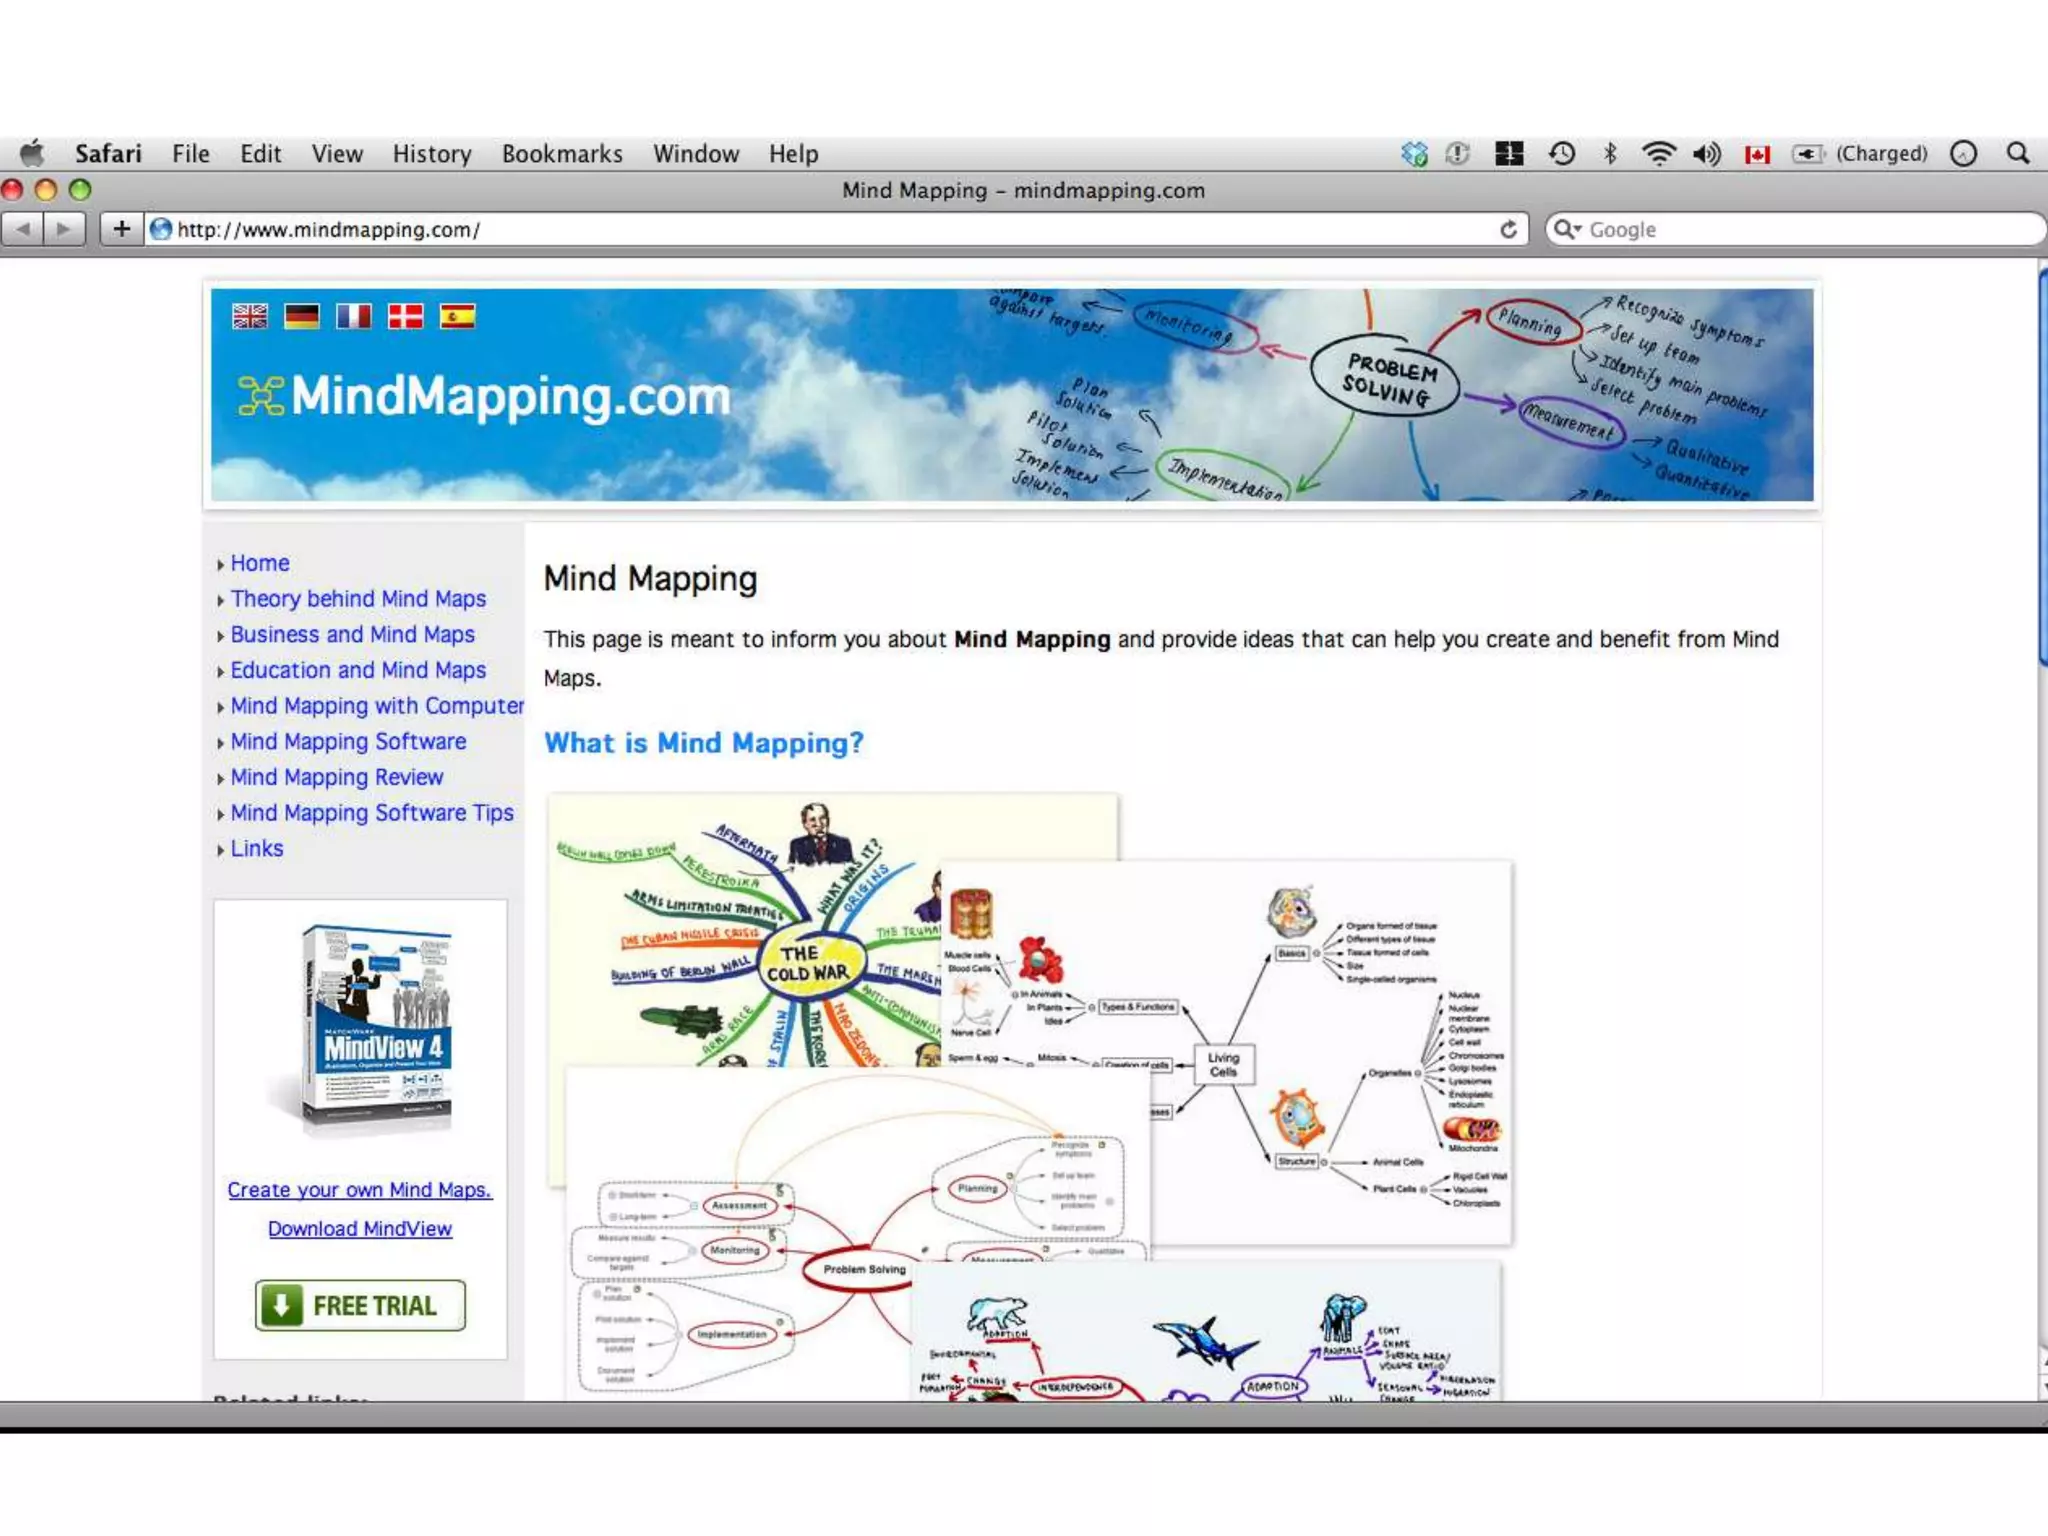
Task: Open the battery Charged status menu
Action: (1860, 153)
